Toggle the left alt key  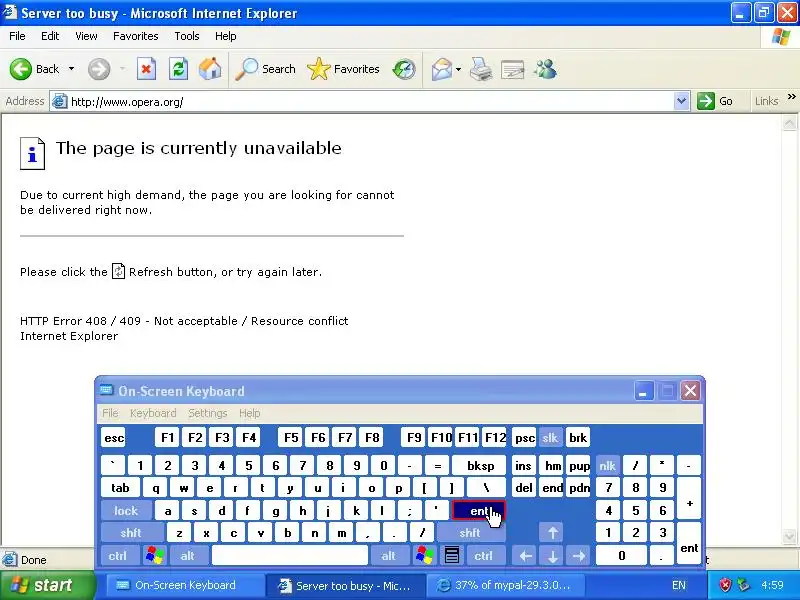[188, 556]
